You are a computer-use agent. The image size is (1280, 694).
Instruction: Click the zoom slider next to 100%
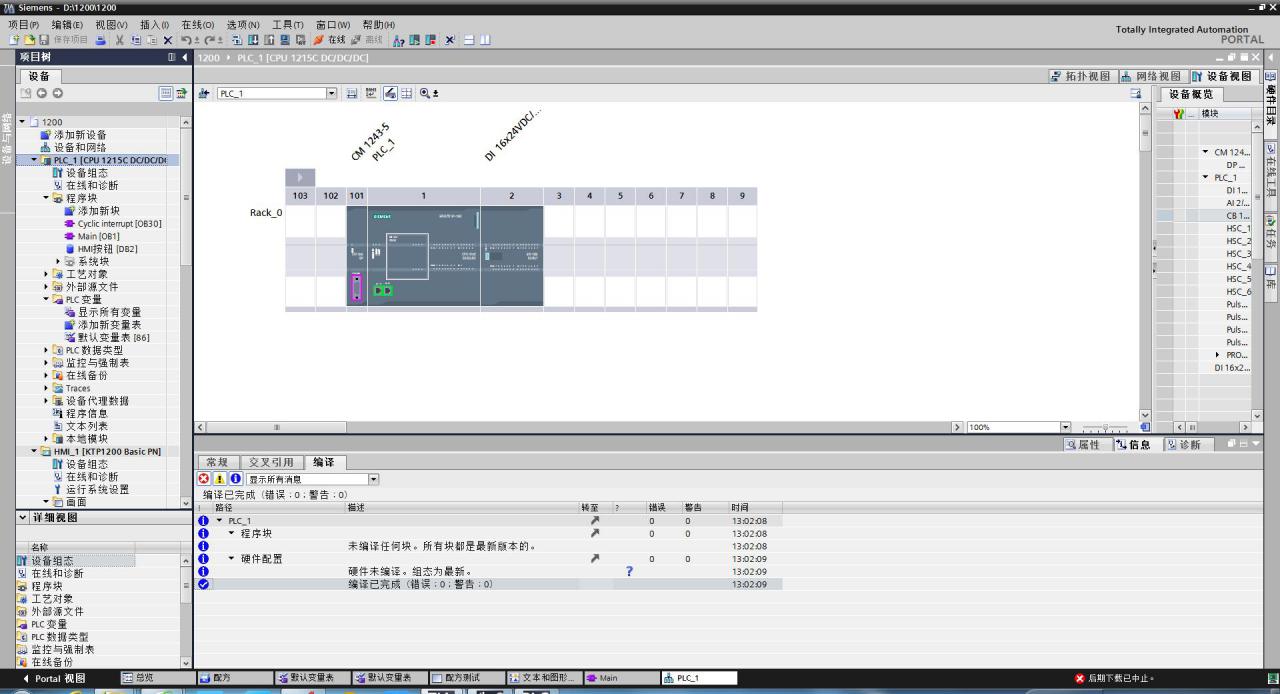point(1105,427)
